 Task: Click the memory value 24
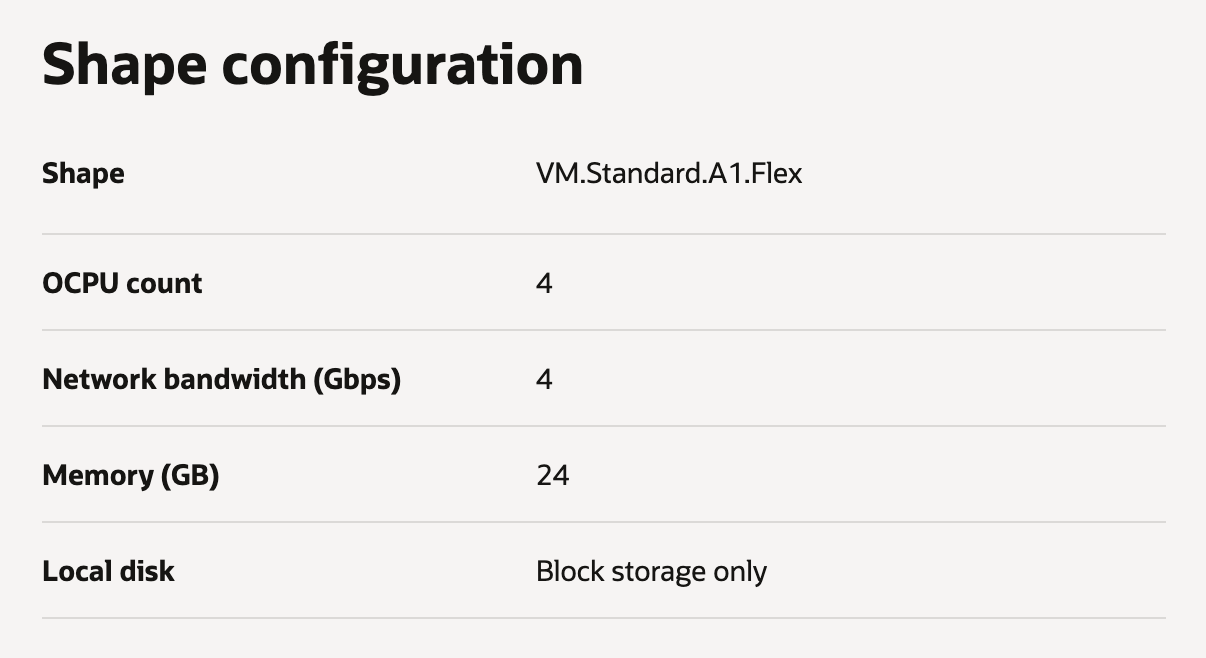[x=552, y=475]
